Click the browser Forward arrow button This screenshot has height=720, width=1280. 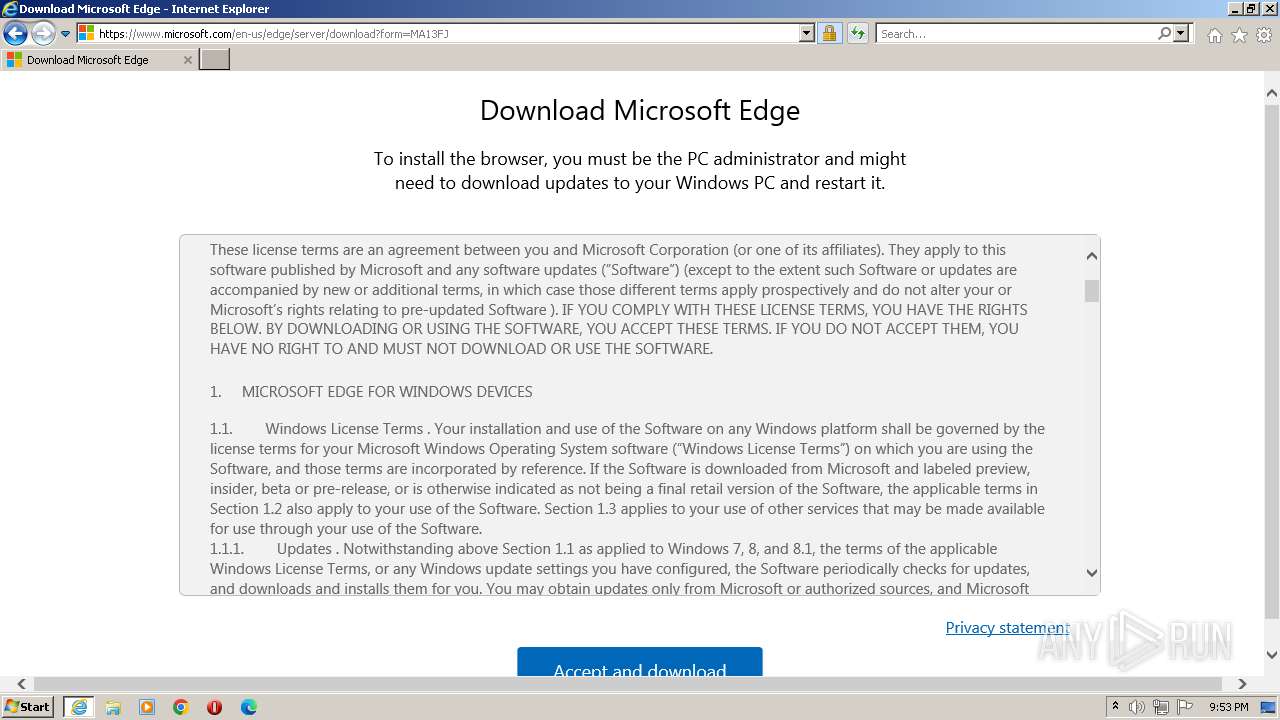pyautogui.click(x=43, y=34)
